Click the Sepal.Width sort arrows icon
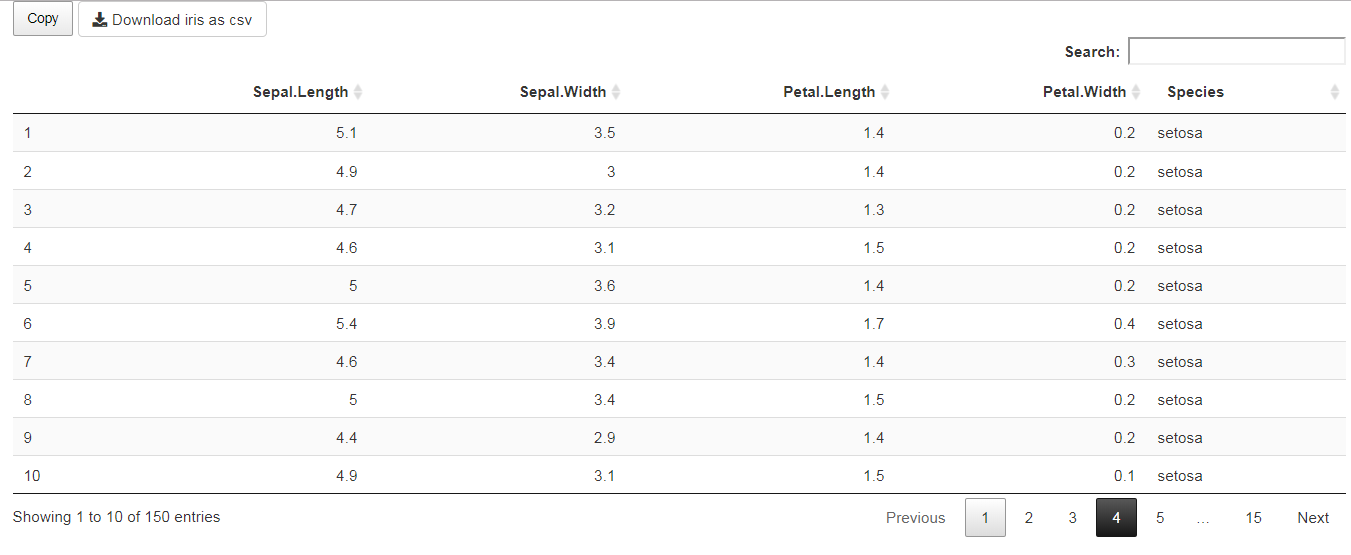Image resolution: width=1351 pixels, height=555 pixels. 616,92
